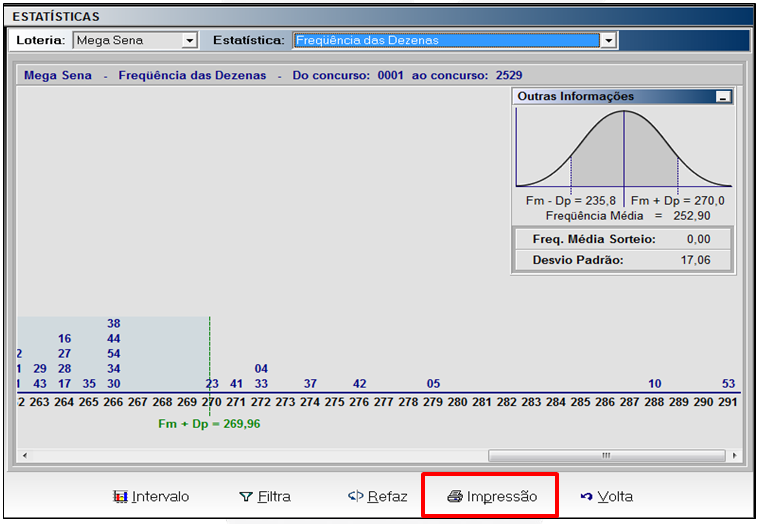Viewport: 761px width, 524px height.
Task: Click dezena 29 in the chart
Action: click(x=40, y=369)
